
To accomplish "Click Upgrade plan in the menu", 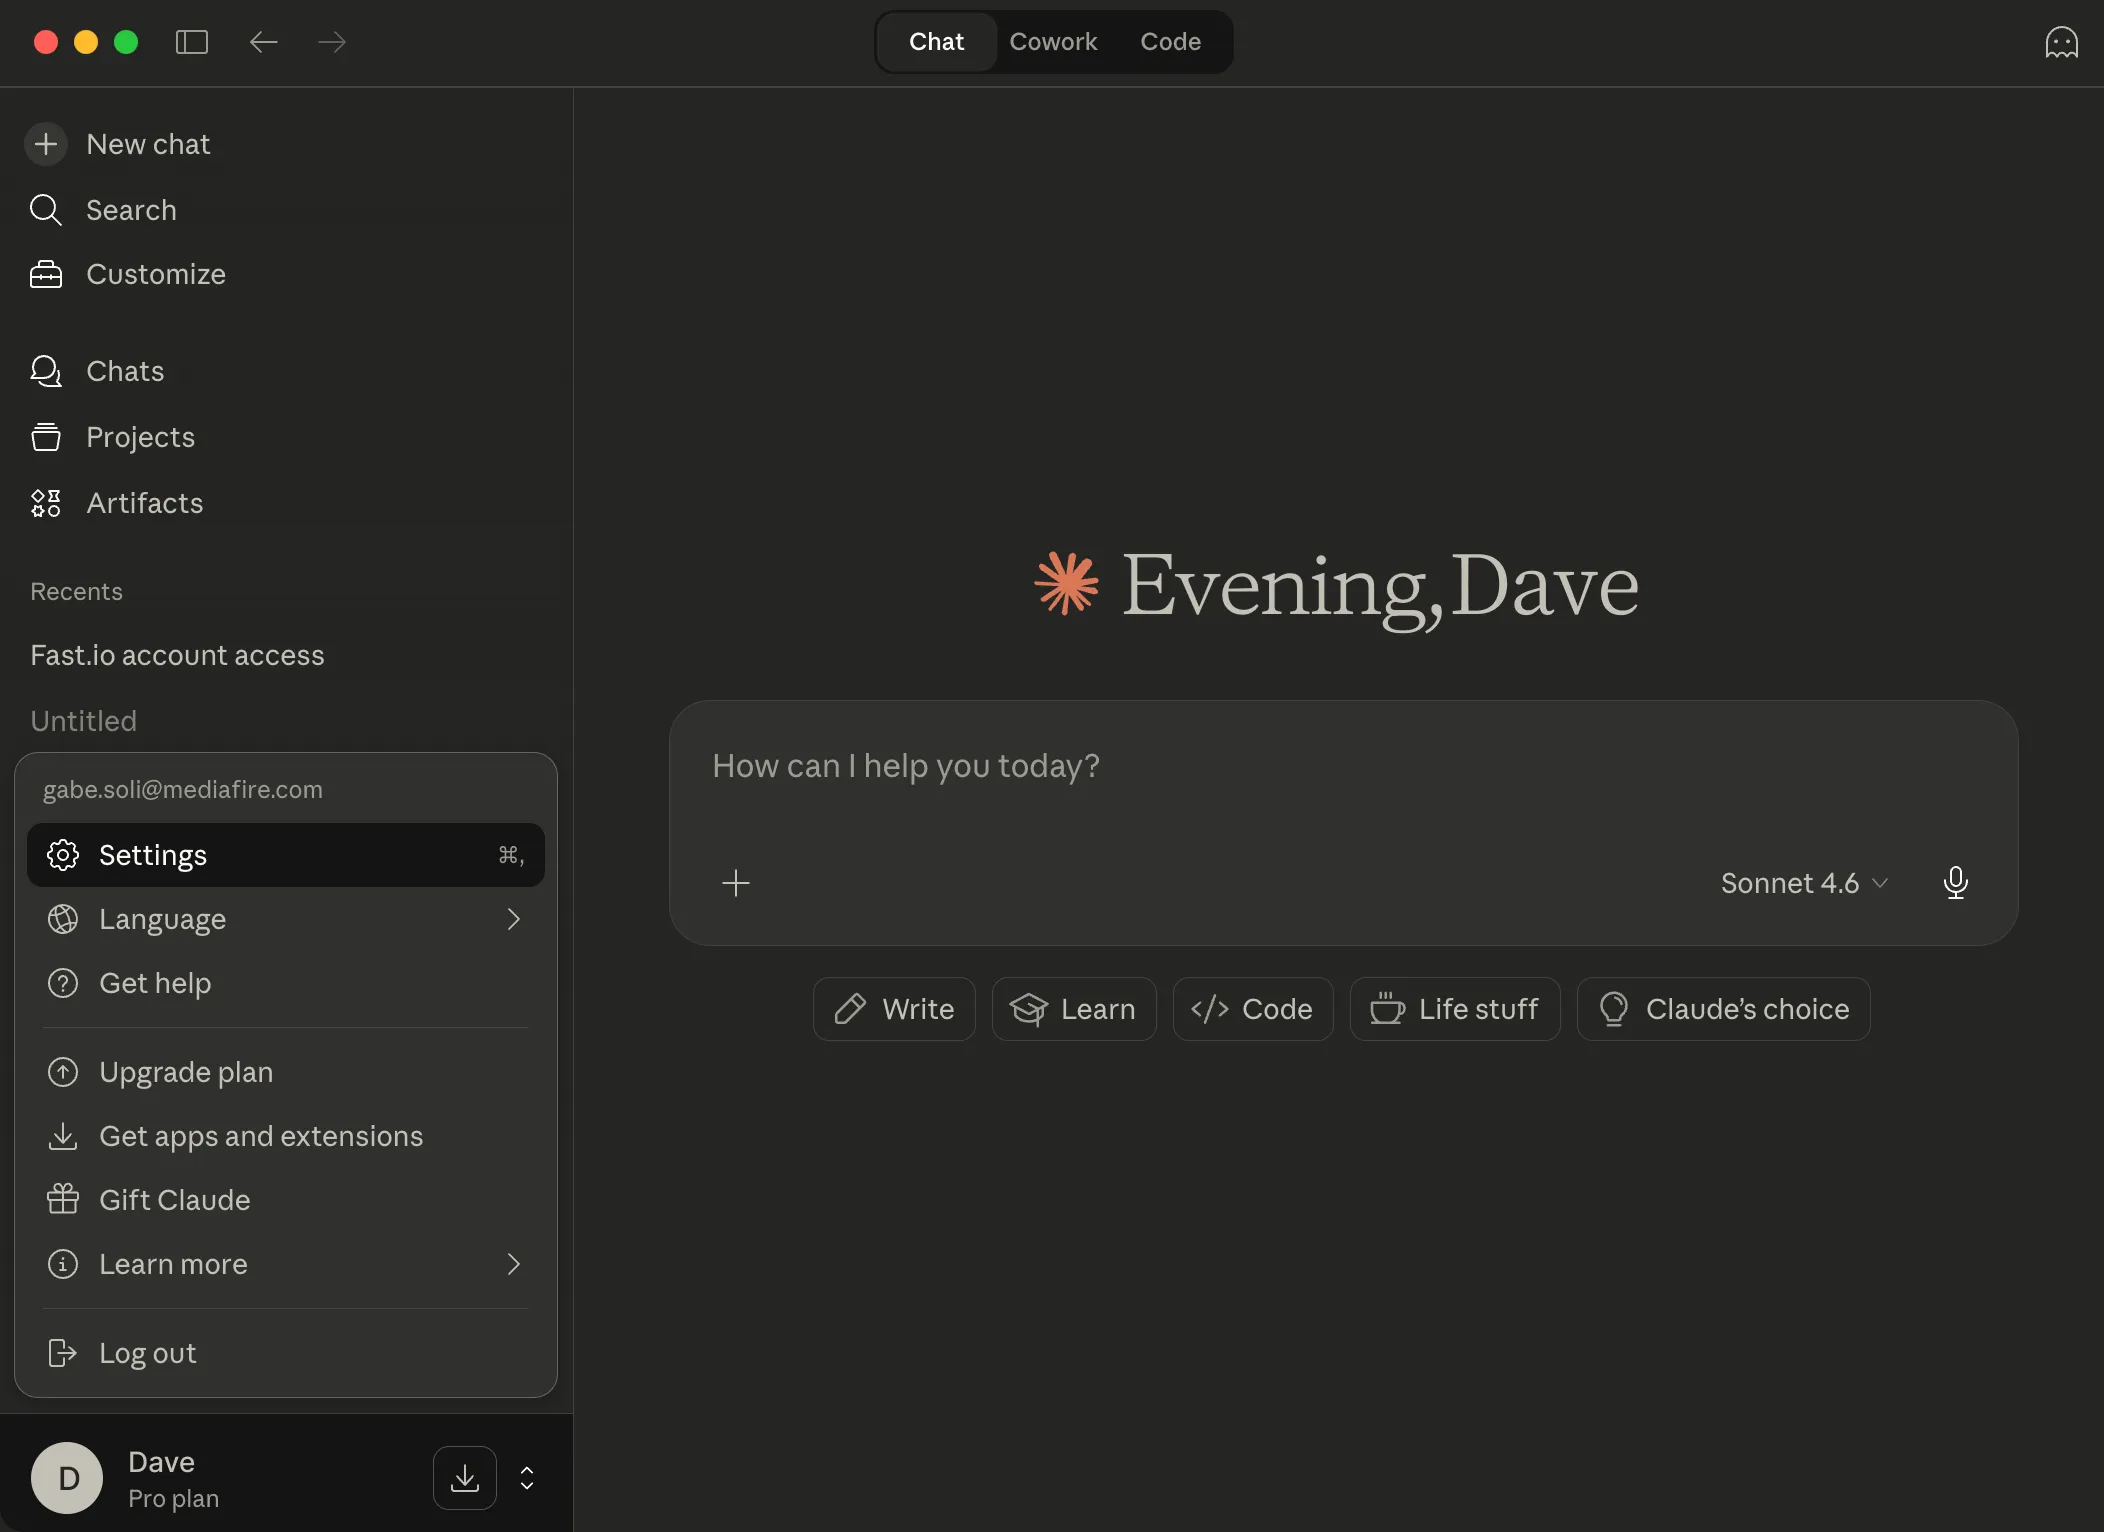I will pyautogui.click(x=185, y=1071).
